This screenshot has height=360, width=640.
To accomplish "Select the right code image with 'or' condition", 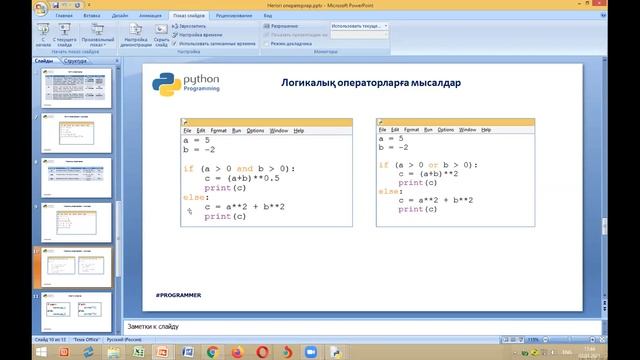I will 456,172.
